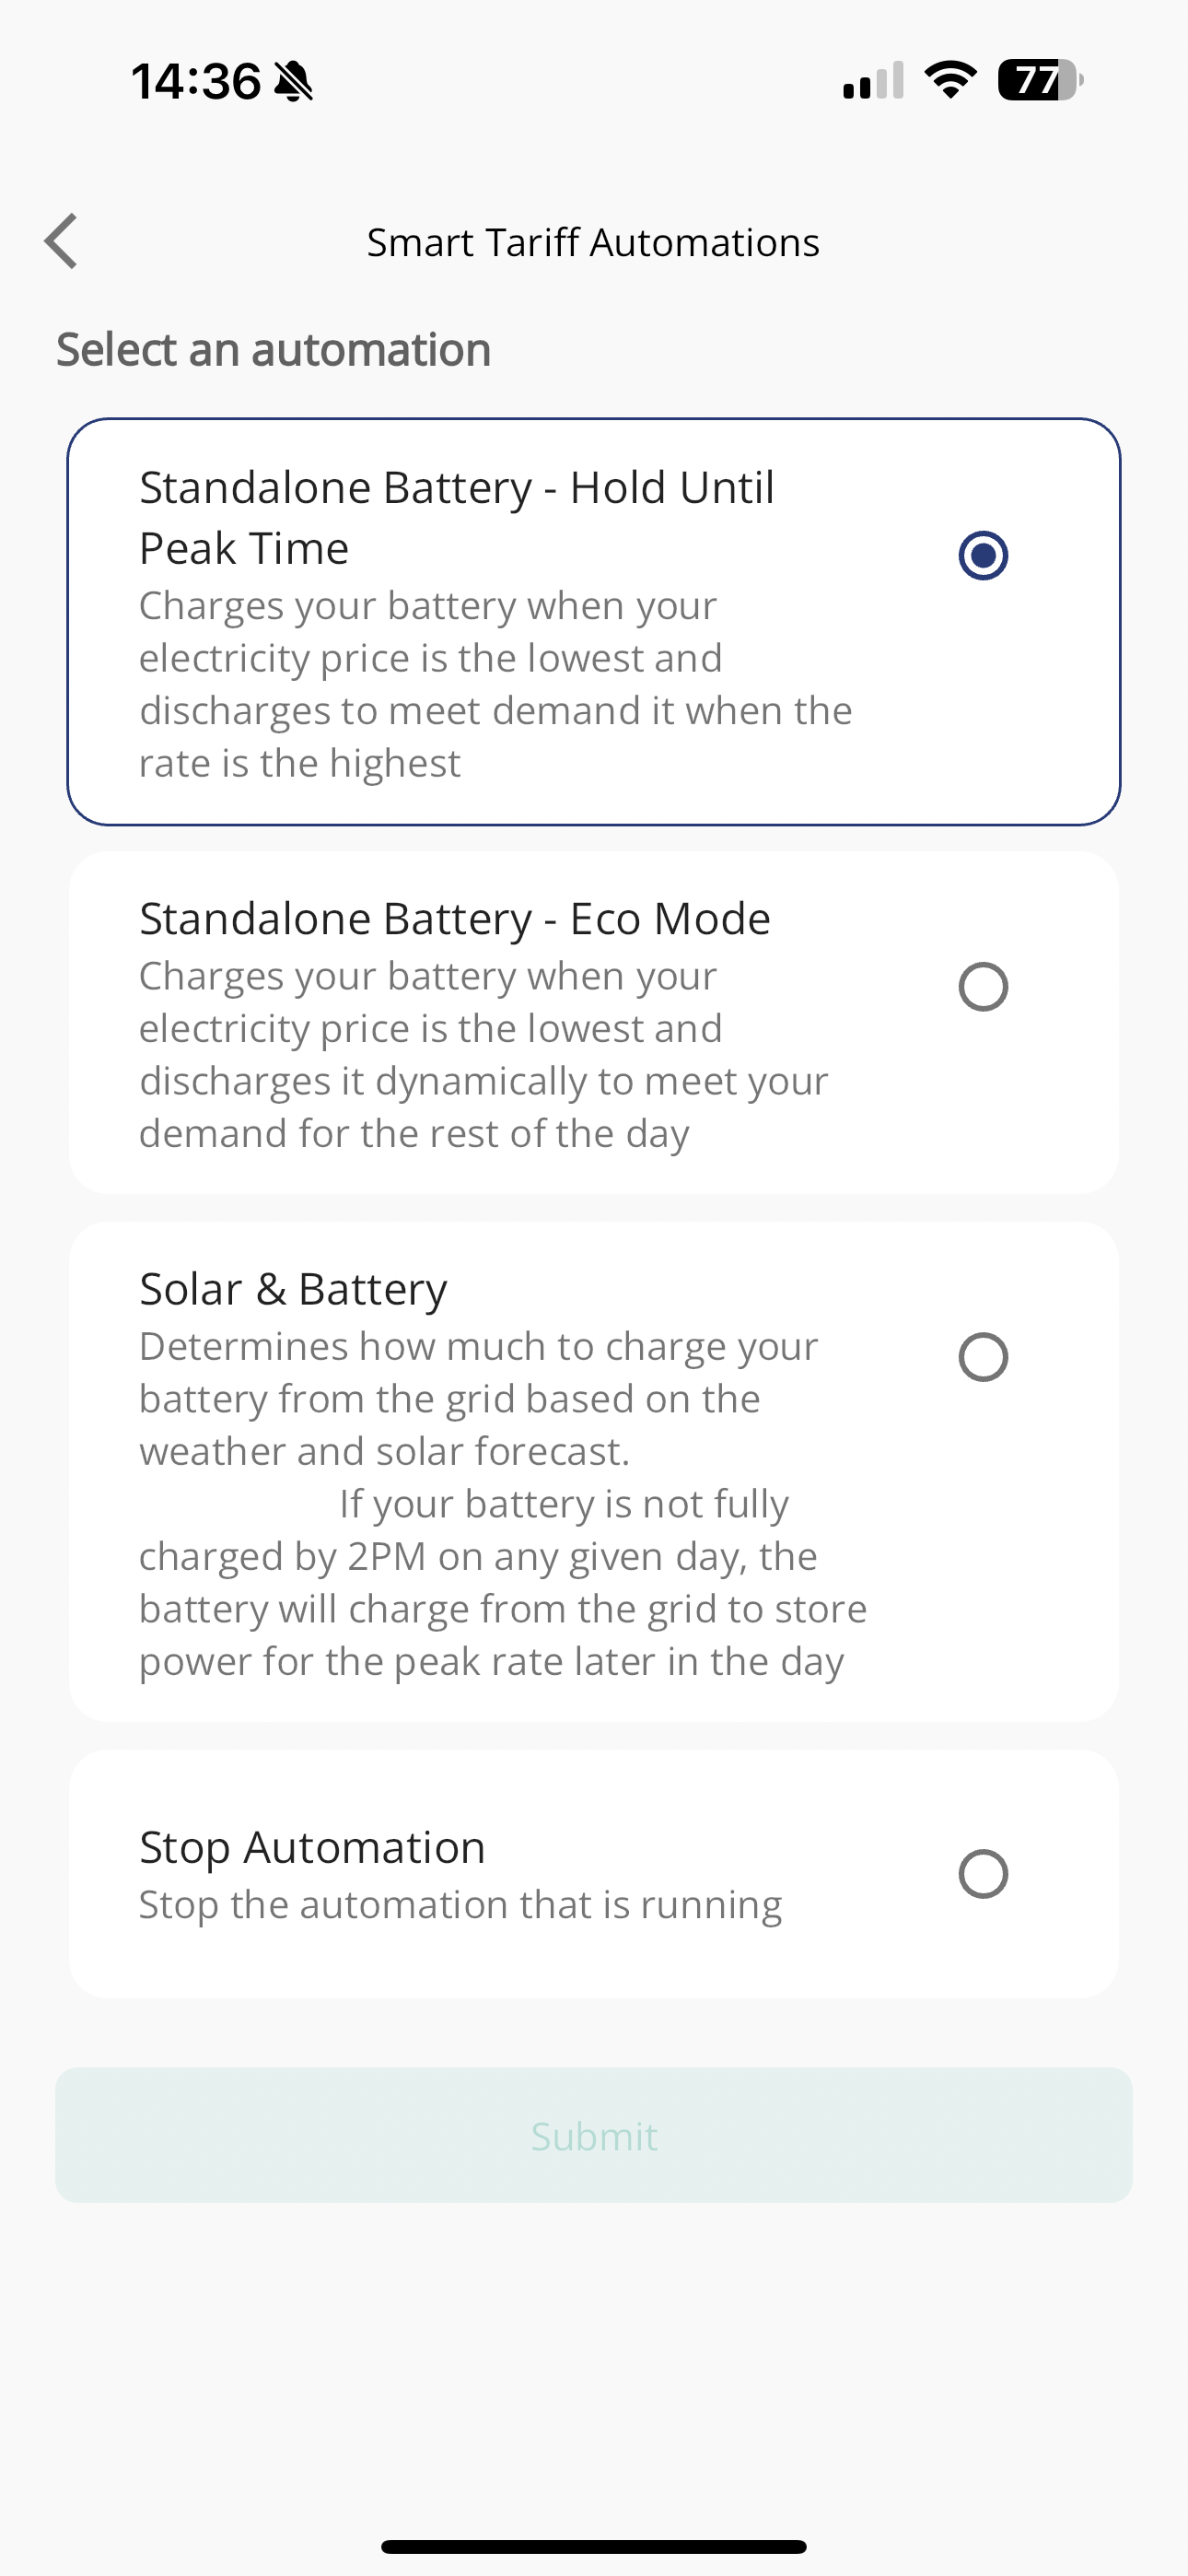This screenshot has width=1188, height=2576.
Task: Select Hold Until Peak Time radio button
Action: point(983,555)
